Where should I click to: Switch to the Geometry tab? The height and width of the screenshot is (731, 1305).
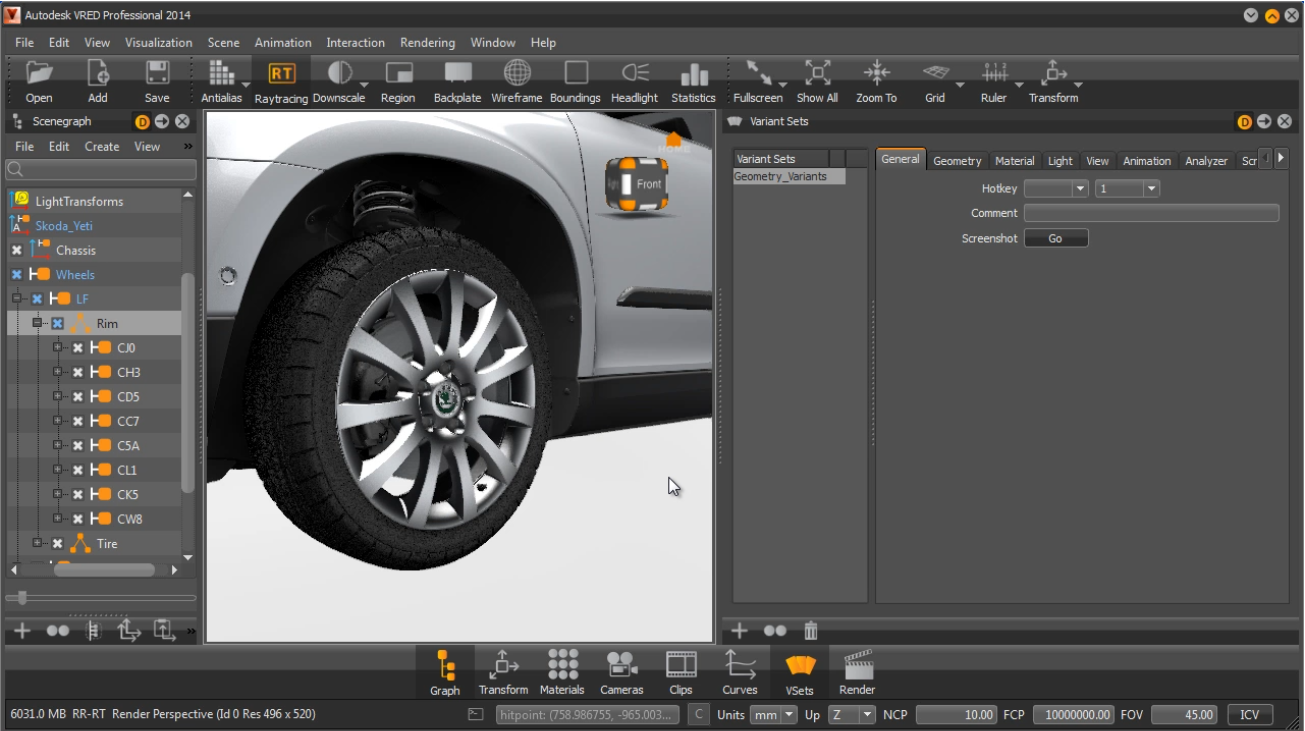pos(957,161)
